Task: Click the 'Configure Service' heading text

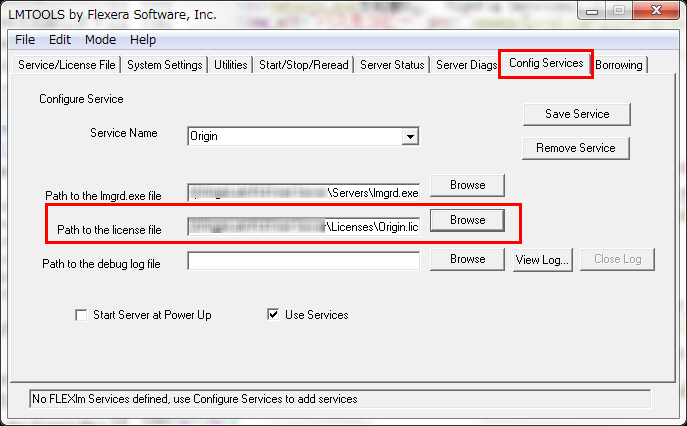Action: [81, 99]
